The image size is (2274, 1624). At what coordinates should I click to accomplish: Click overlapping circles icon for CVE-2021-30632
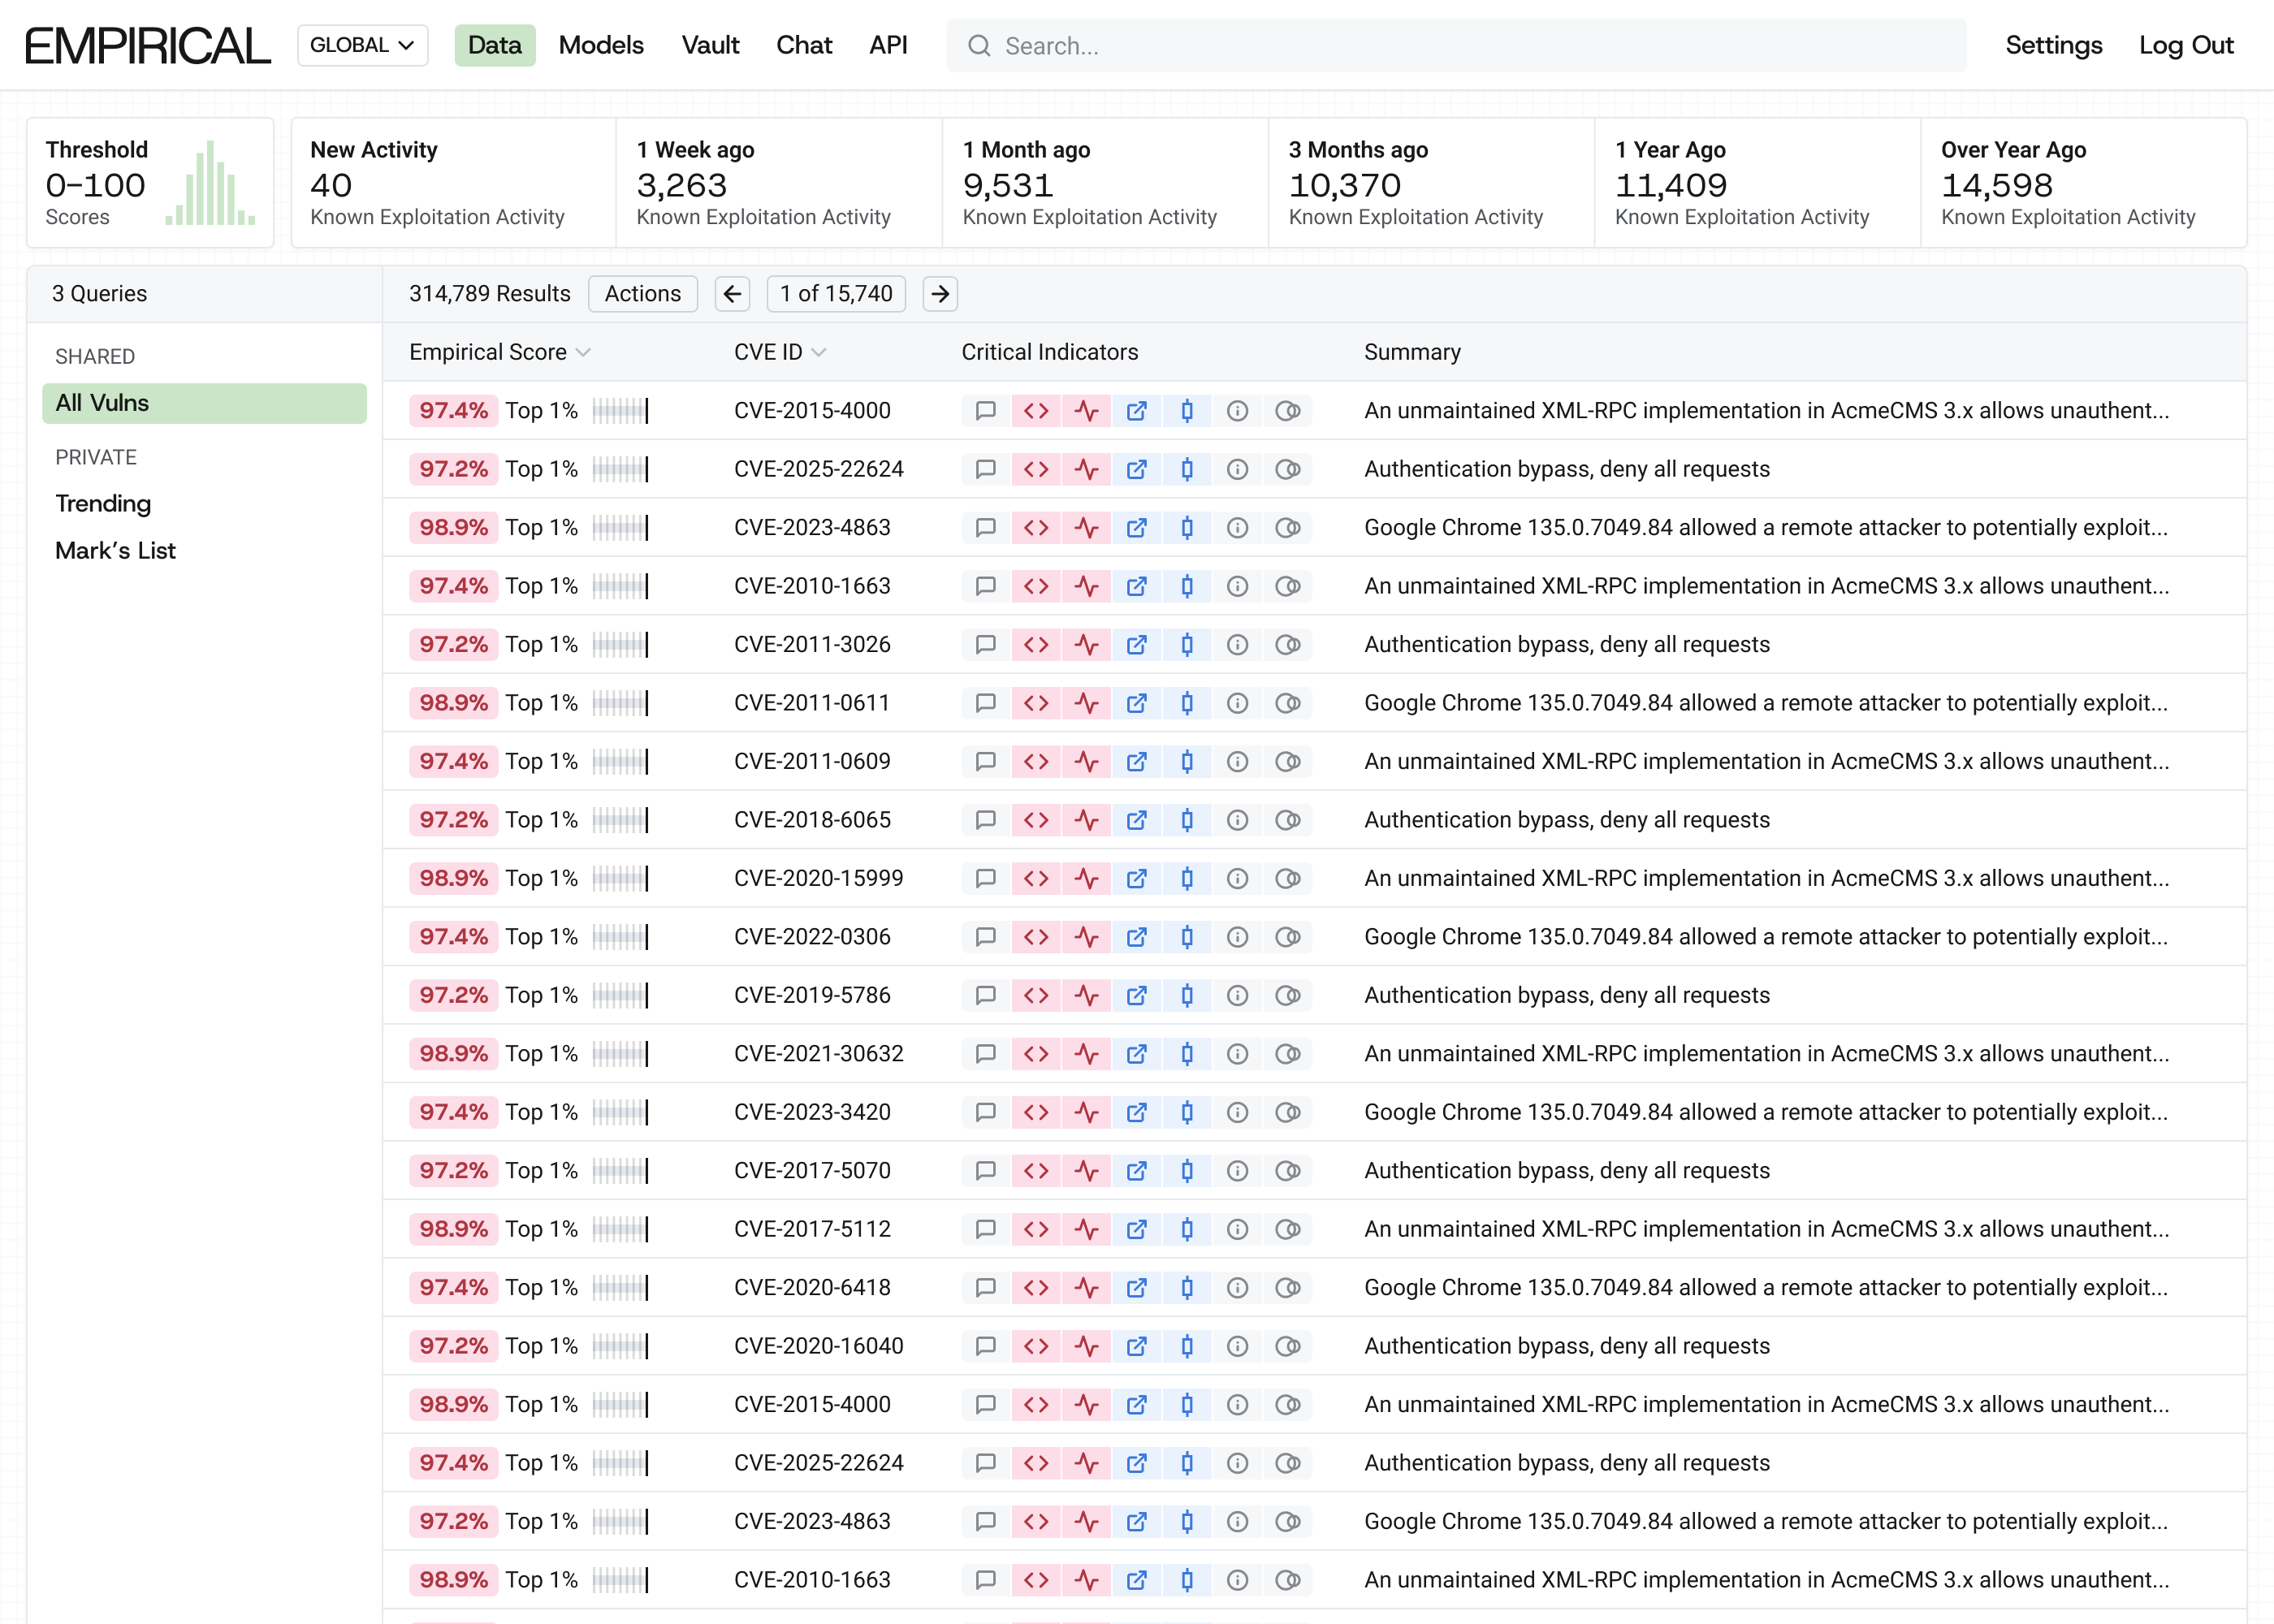click(x=1288, y=1054)
